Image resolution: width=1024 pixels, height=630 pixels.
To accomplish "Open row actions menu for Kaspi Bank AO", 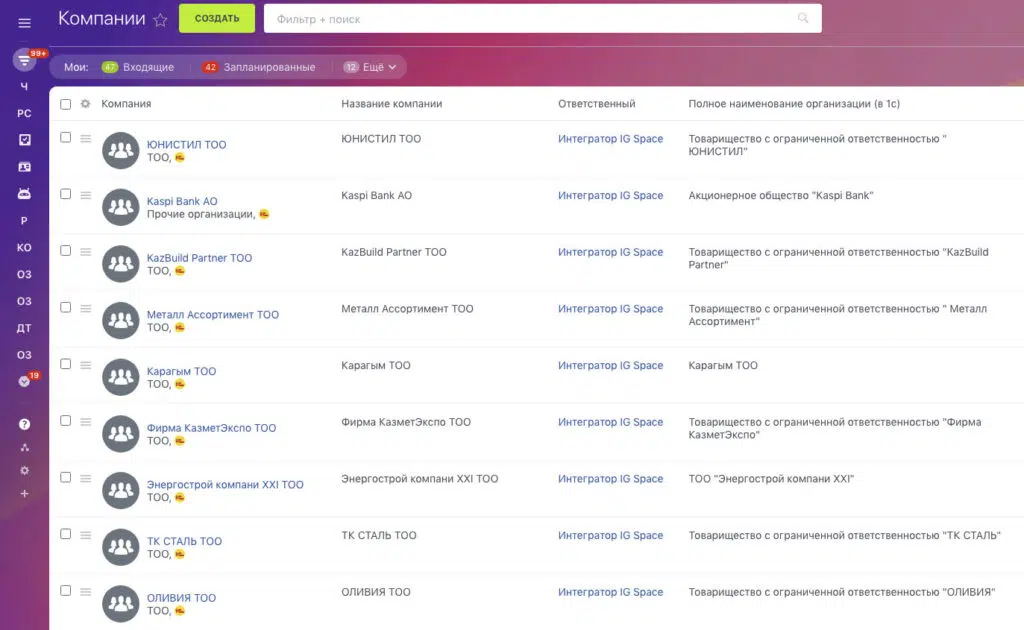I will point(86,195).
